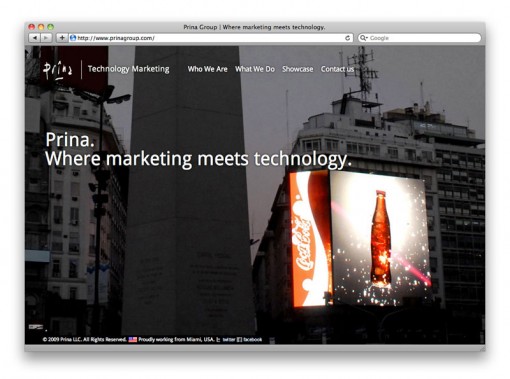Open the Who We Are menu item
The width and height of the screenshot is (510, 379).
[x=207, y=69]
